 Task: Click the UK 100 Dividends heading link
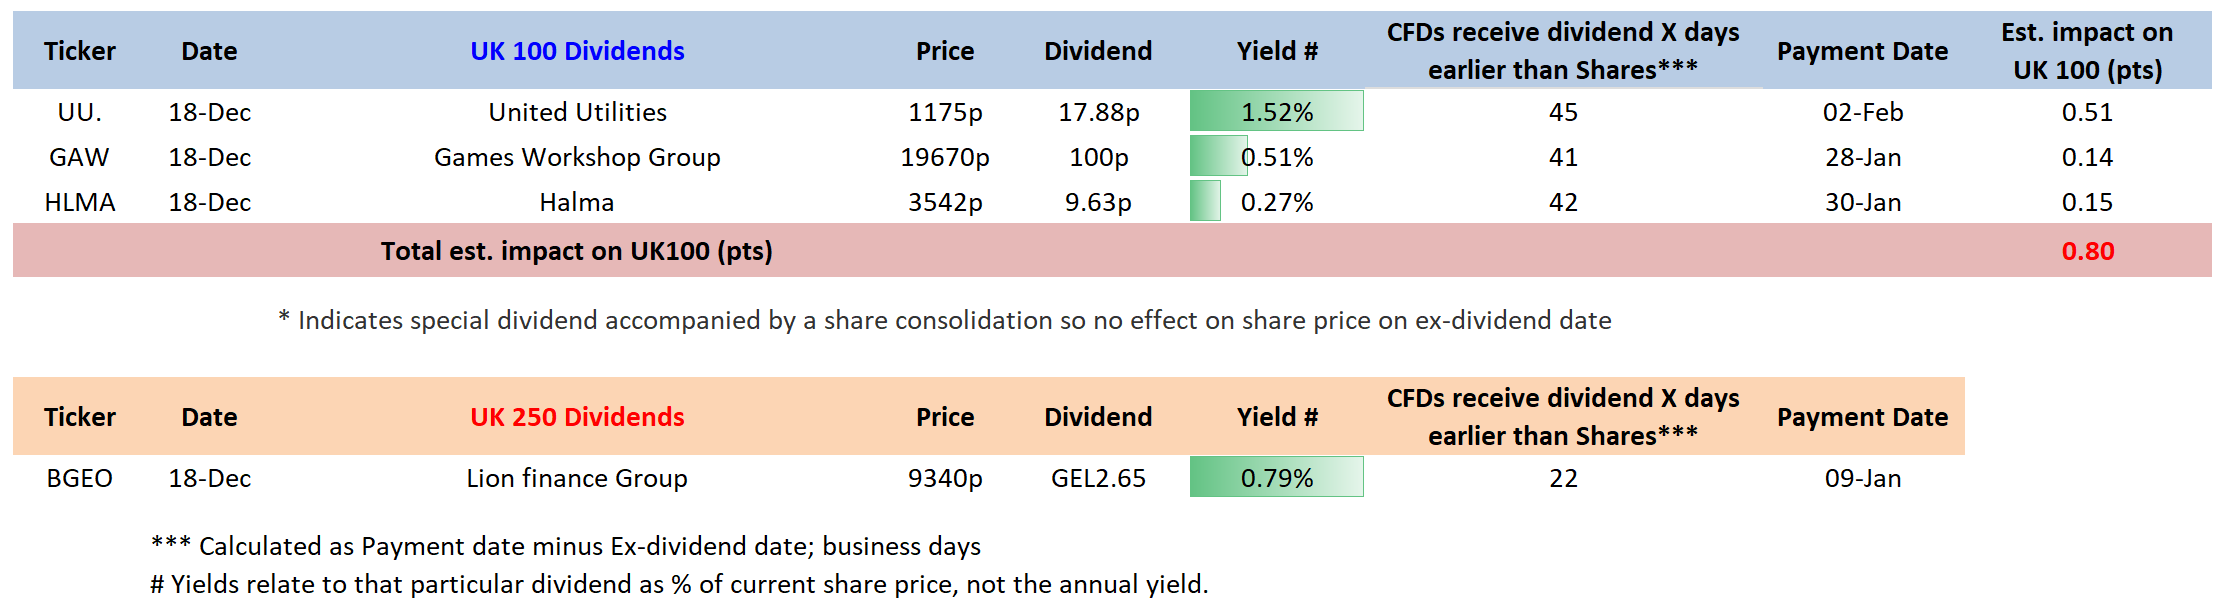577,51
